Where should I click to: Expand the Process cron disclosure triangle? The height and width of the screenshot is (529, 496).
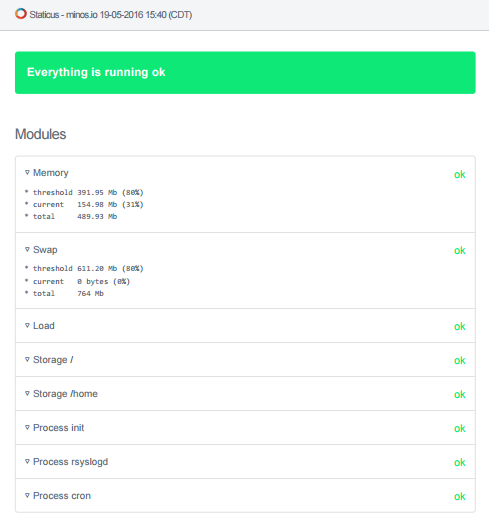click(x=27, y=496)
